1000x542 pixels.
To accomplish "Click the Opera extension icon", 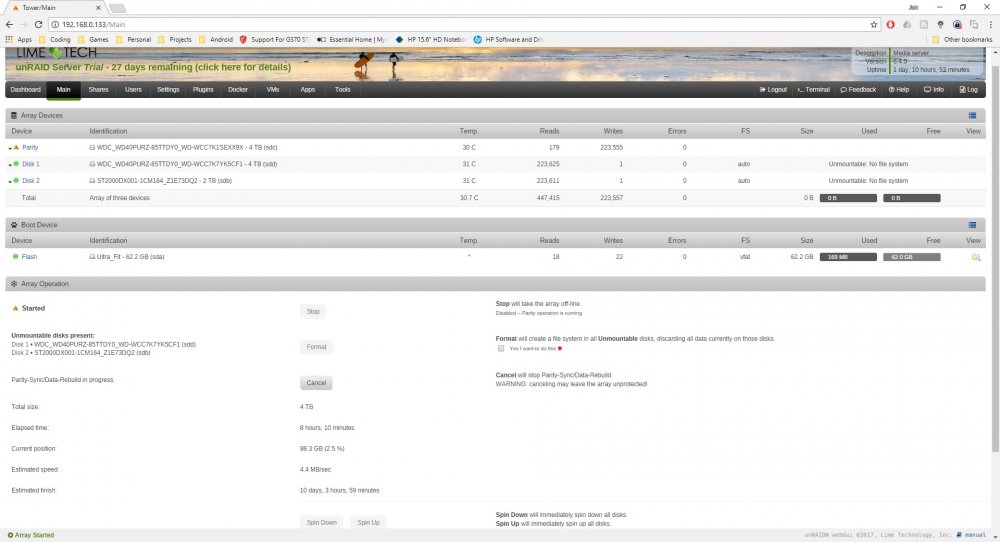I will pos(890,24).
